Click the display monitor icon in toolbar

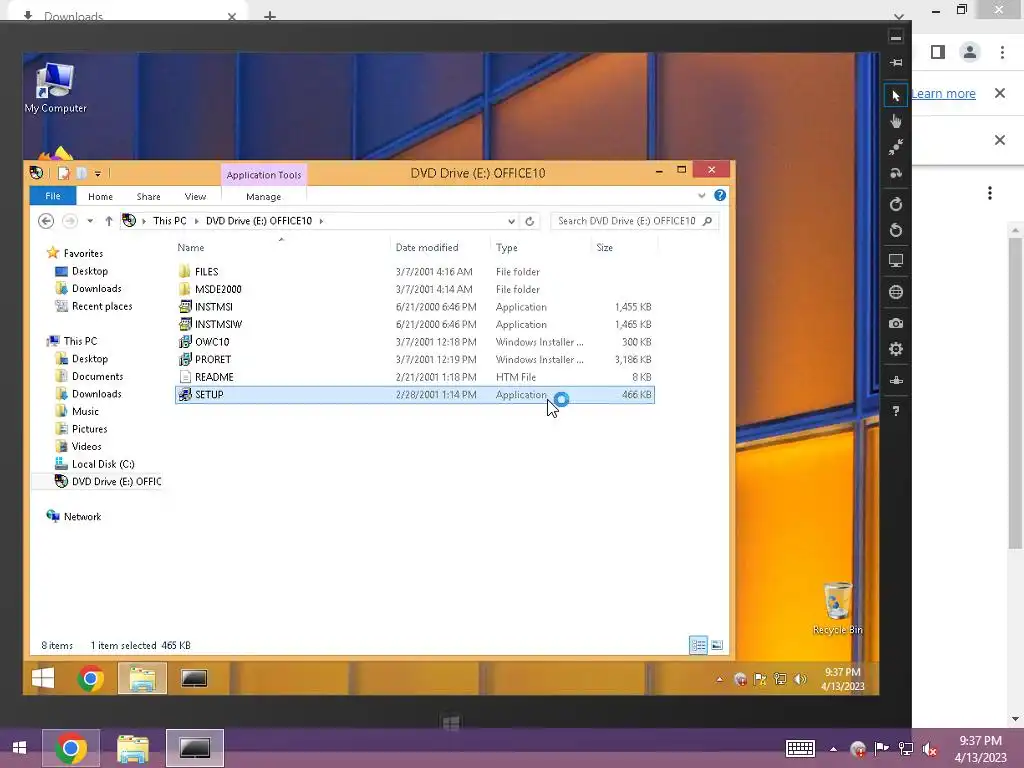pyautogui.click(x=895, y=261)
